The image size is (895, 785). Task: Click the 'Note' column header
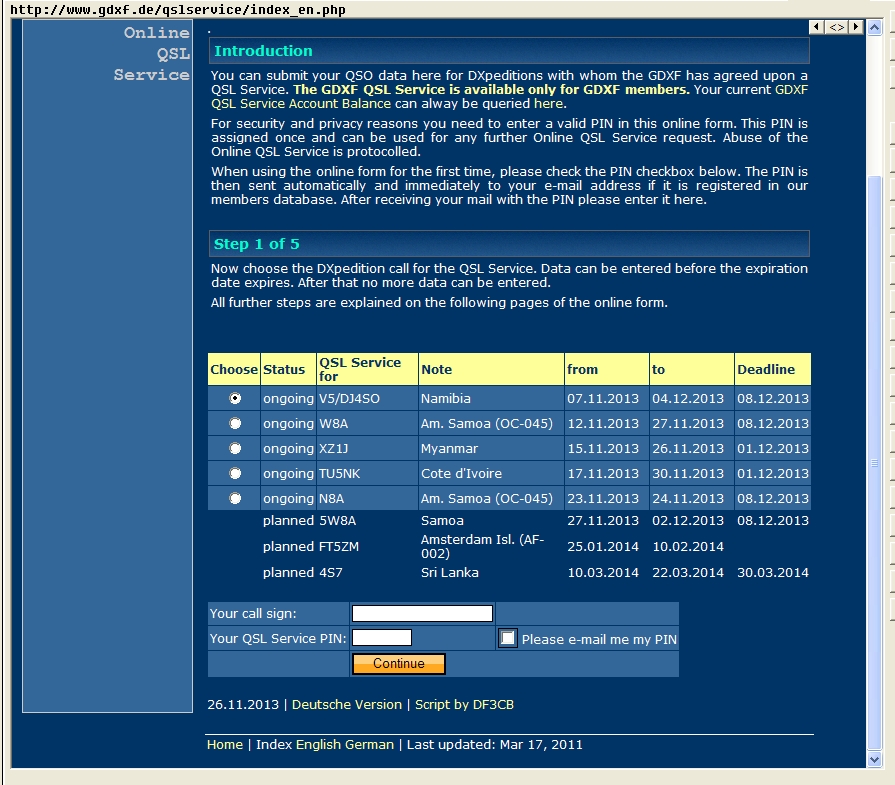click(491, 369)
